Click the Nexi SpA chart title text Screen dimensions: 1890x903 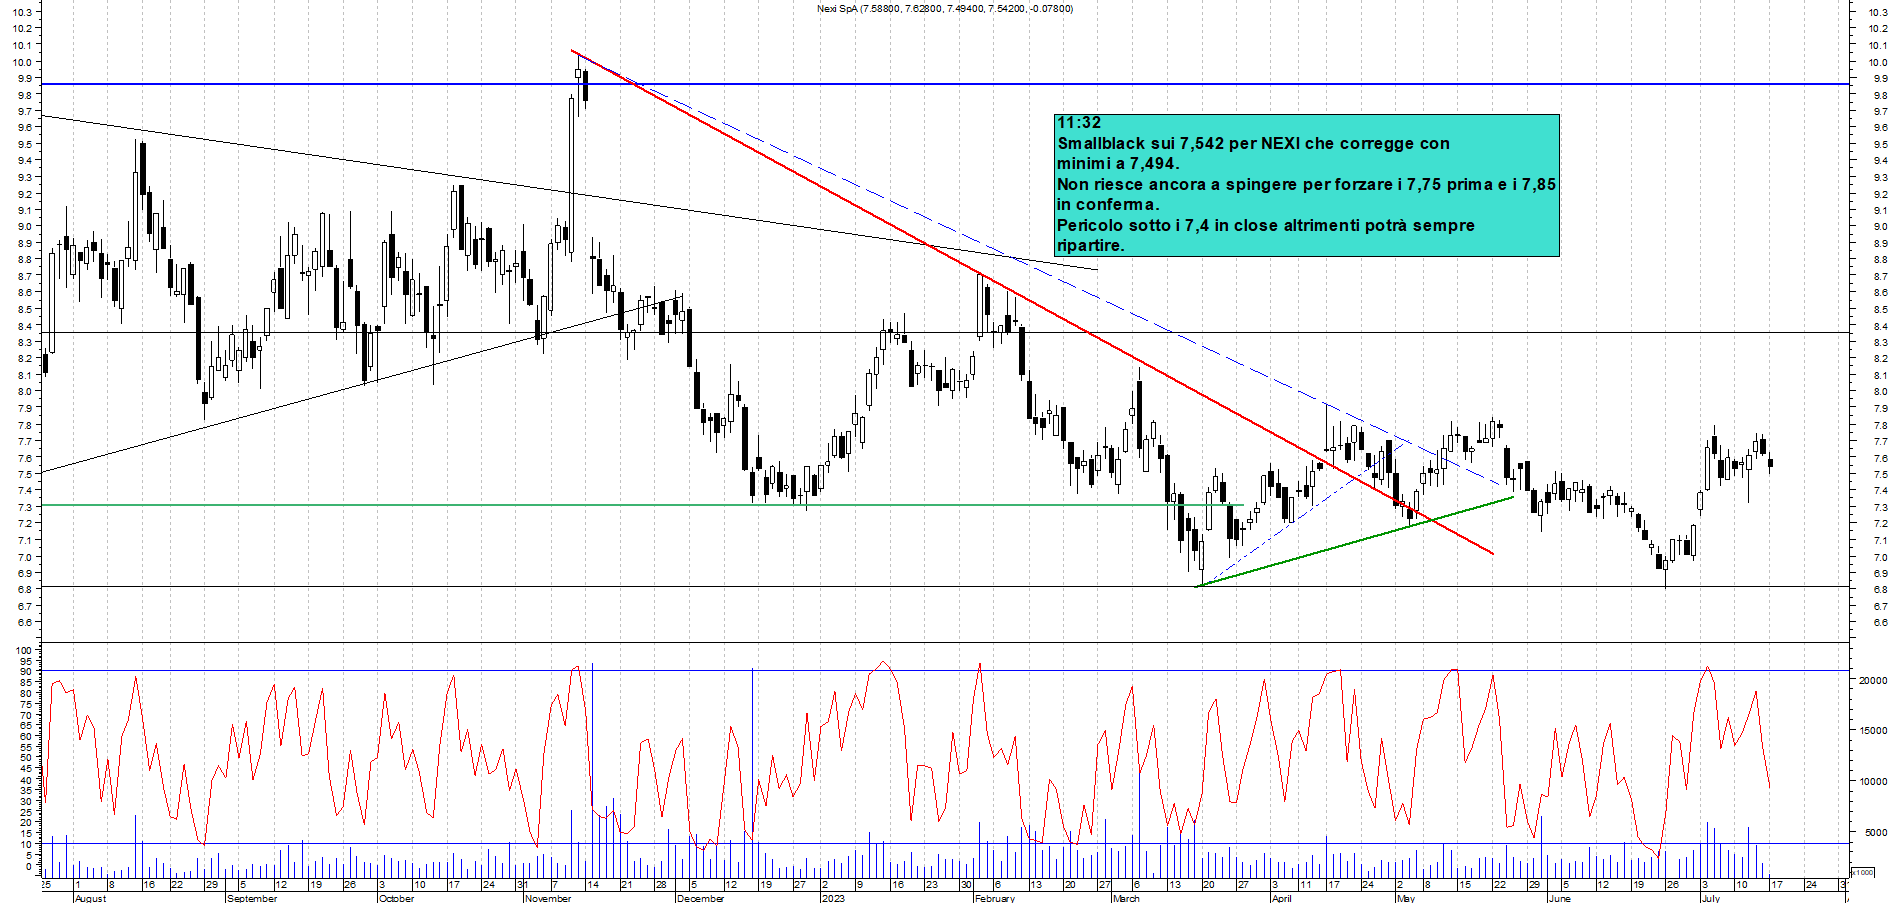tap(945, 9)
